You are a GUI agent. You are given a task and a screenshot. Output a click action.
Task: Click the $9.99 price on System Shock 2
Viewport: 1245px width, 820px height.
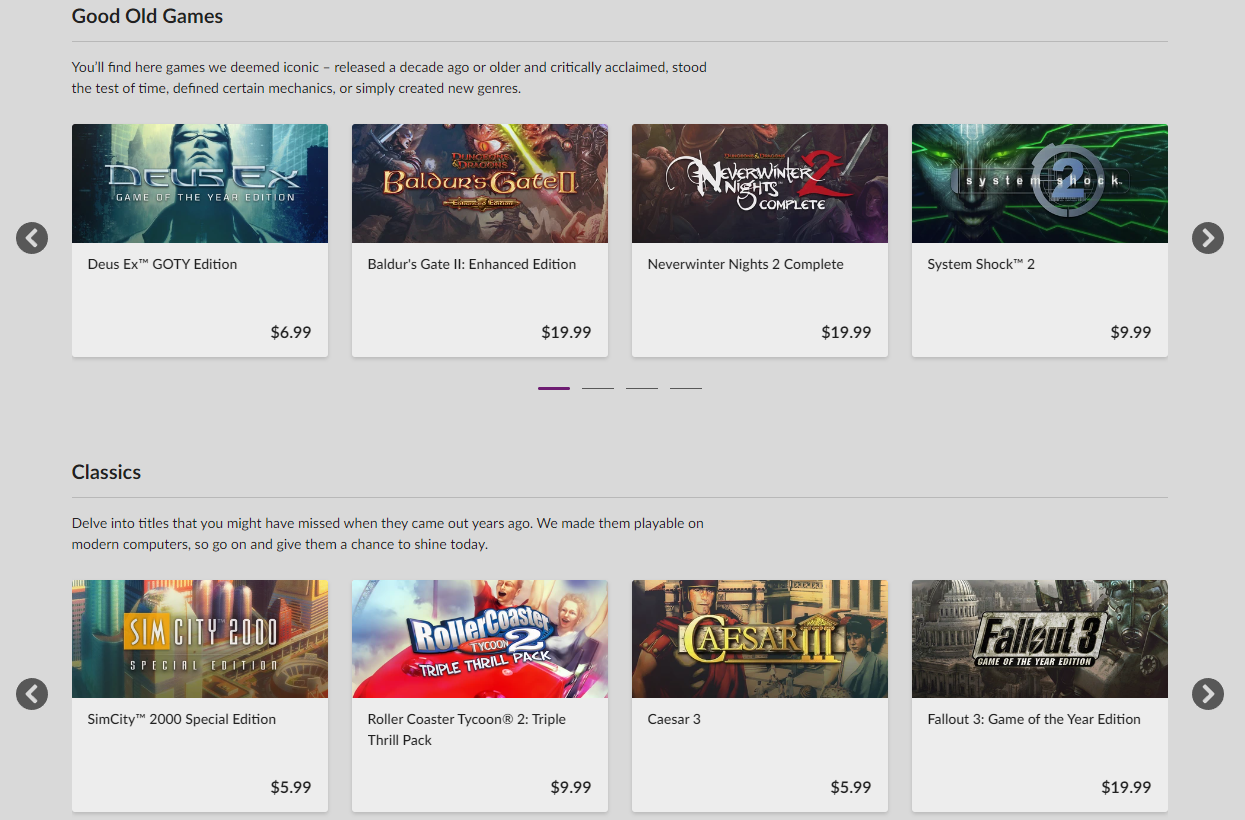pos(1131,332)
